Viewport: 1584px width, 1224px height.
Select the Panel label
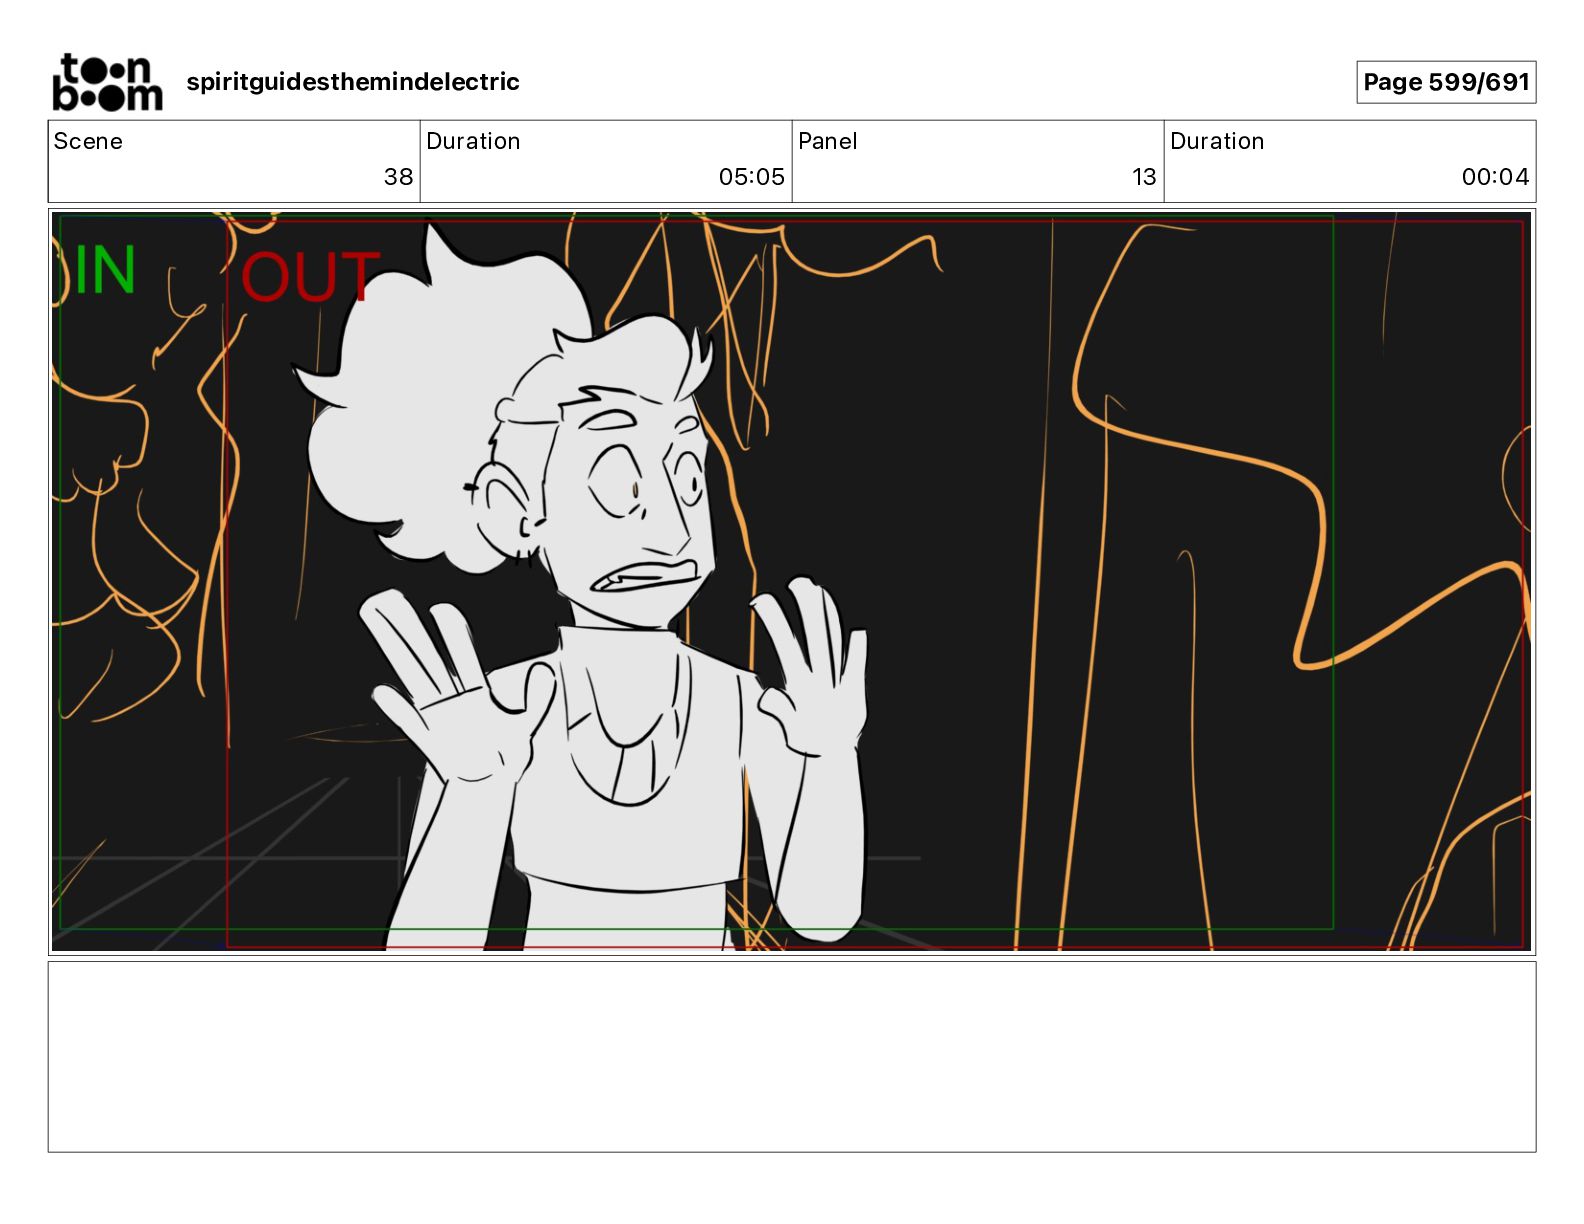[828, 141]
